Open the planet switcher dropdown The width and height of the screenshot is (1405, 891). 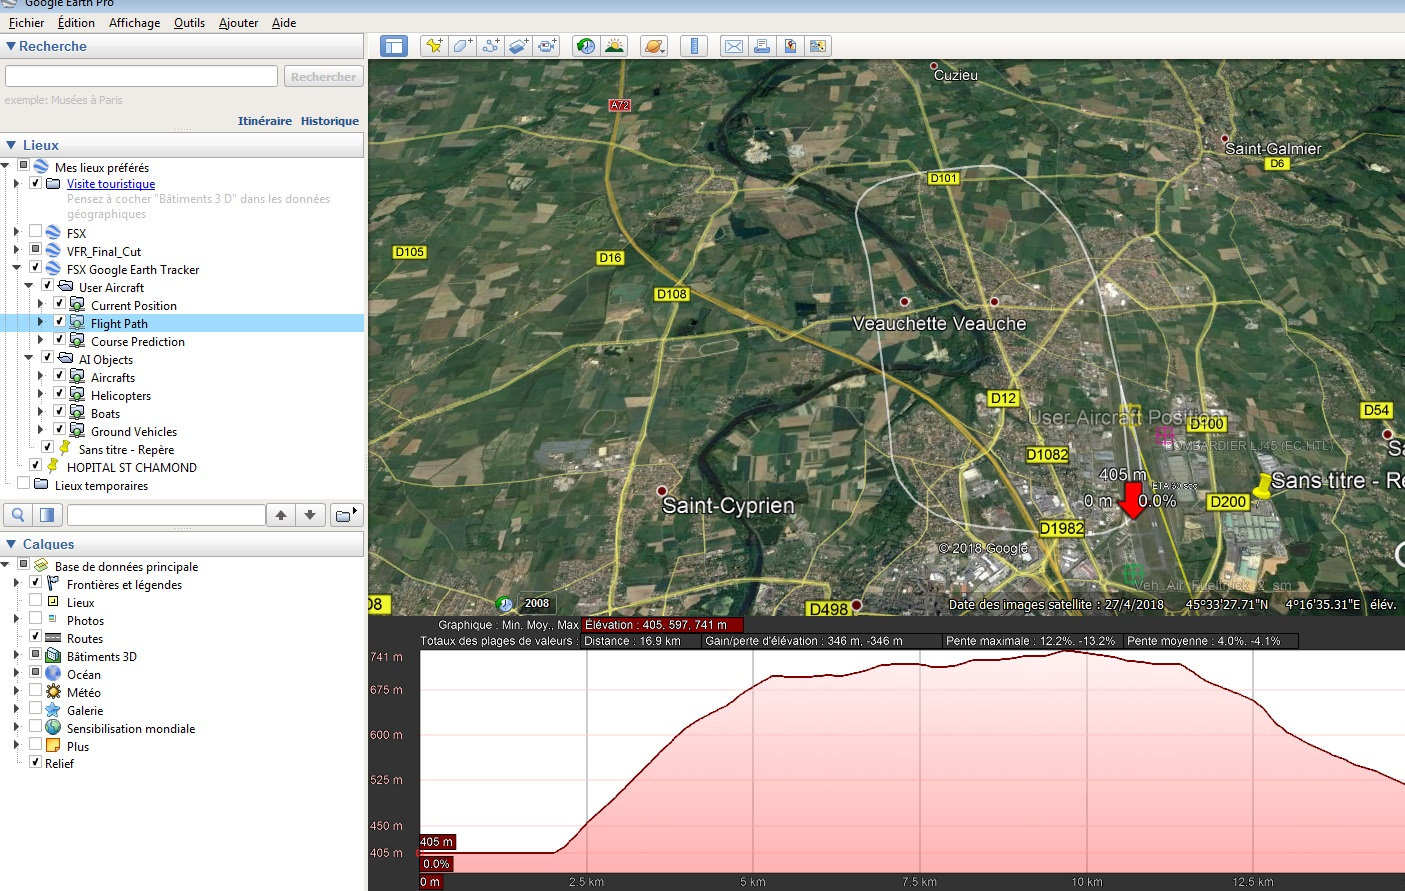coord(654,46)
